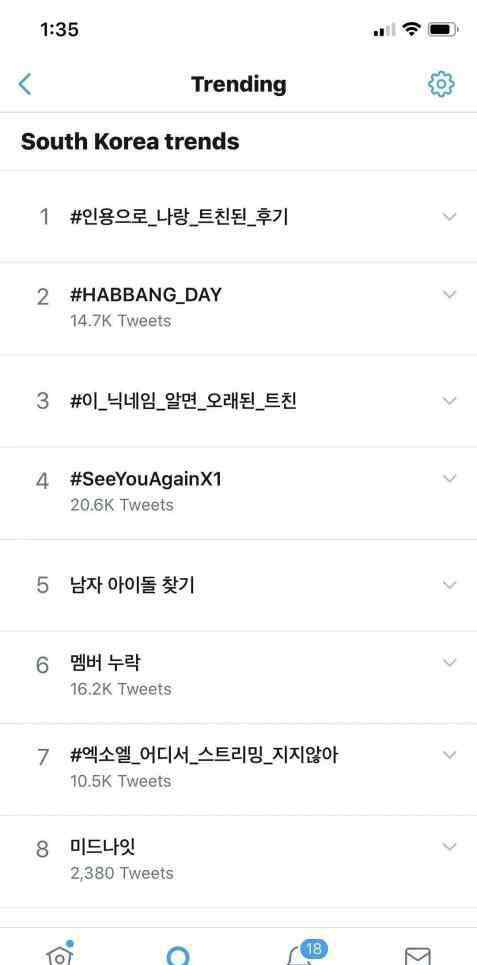Expand options chevron for #HABBANG_DAY
Screen dimensions: 477x965
pos(450,294)
